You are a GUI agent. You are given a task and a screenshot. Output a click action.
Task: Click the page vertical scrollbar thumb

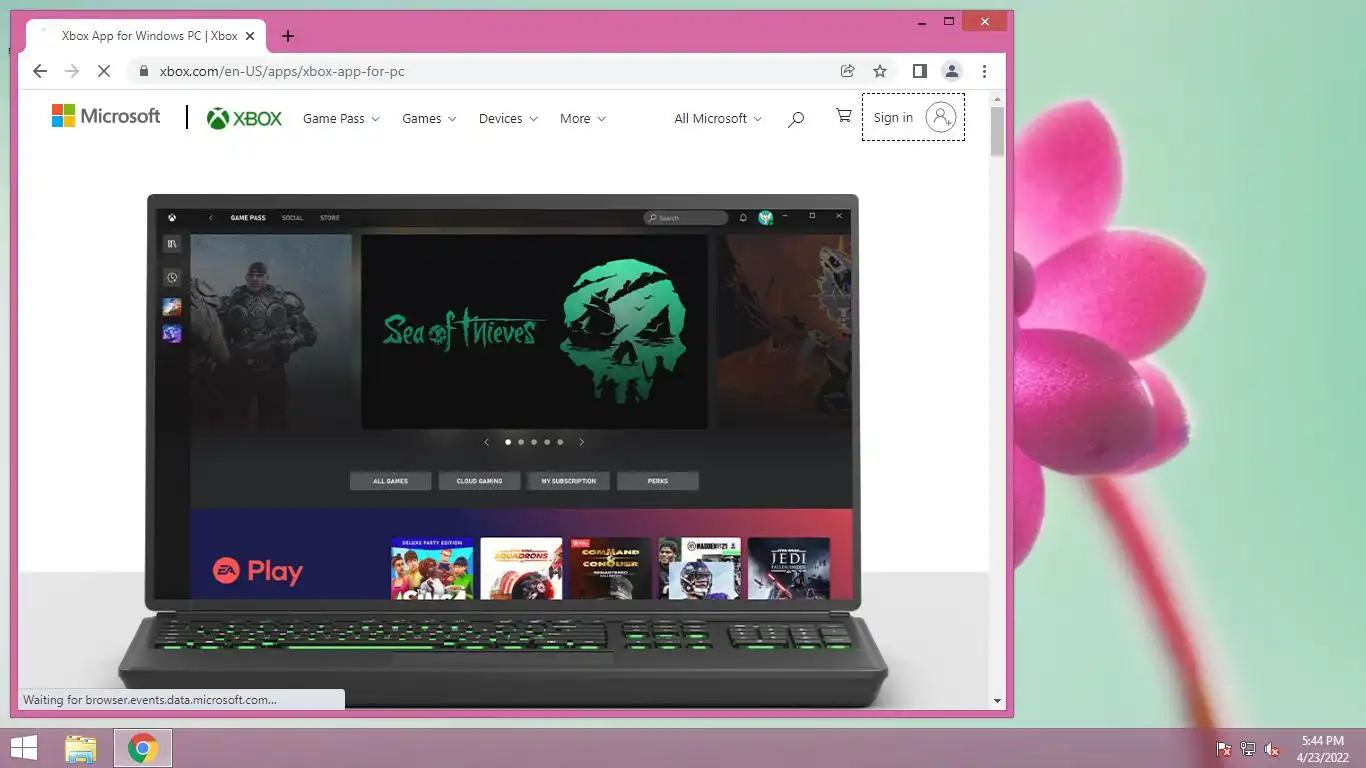997,131
